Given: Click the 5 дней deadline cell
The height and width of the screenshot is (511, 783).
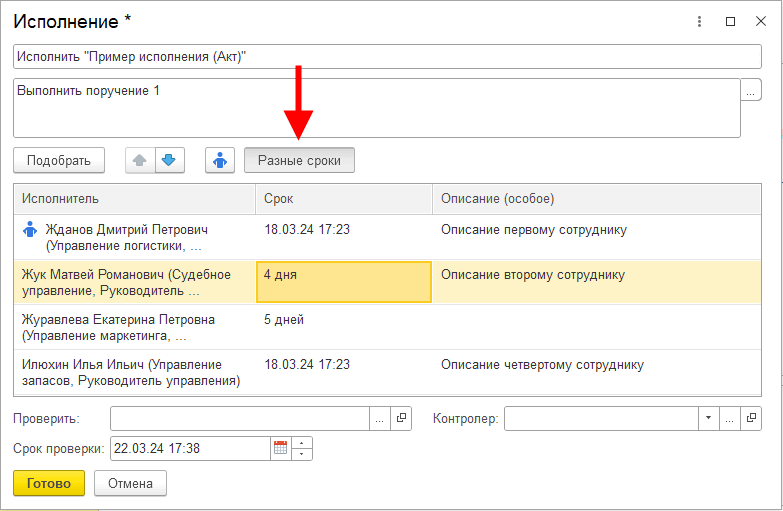Looking at the screenshot, I should pos(344,327).
